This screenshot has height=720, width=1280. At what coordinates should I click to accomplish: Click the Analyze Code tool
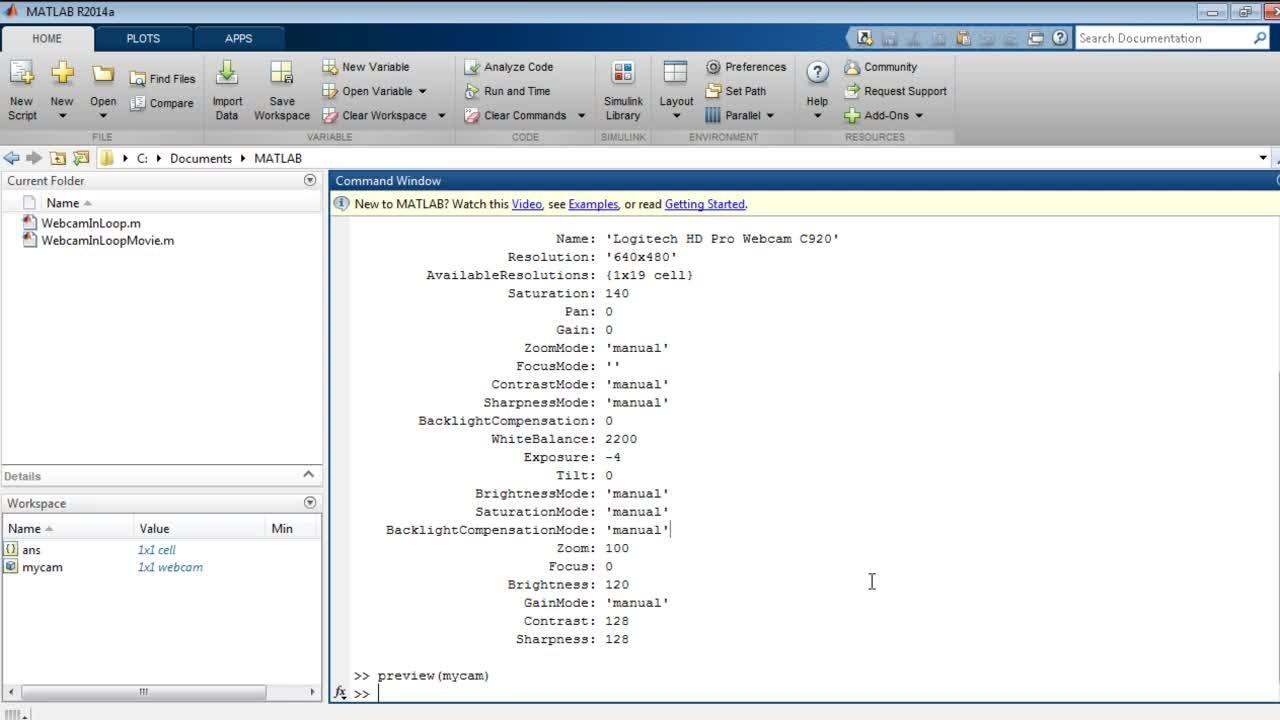[509, 67]
